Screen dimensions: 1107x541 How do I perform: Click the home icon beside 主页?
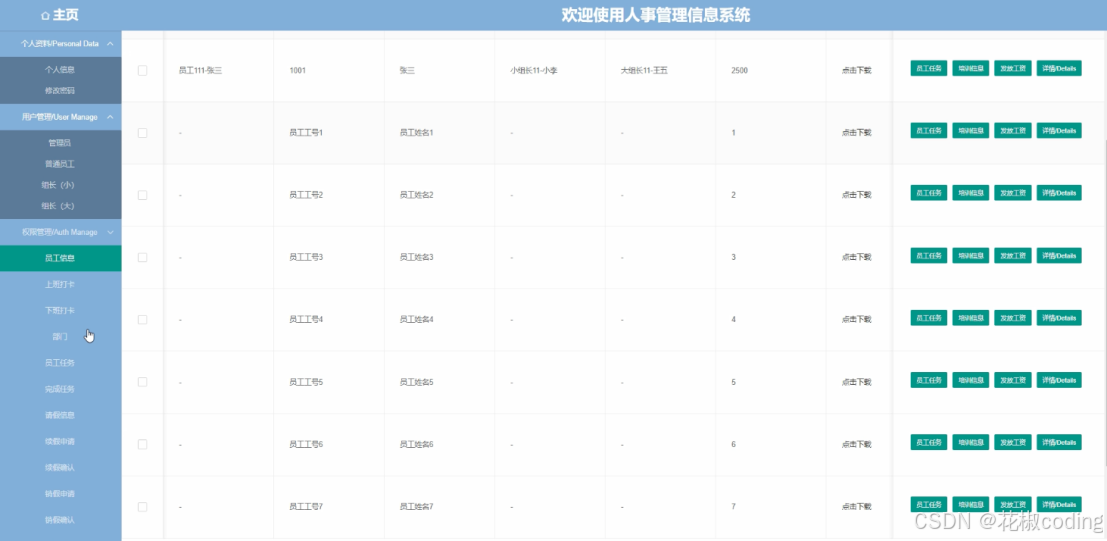46,15
